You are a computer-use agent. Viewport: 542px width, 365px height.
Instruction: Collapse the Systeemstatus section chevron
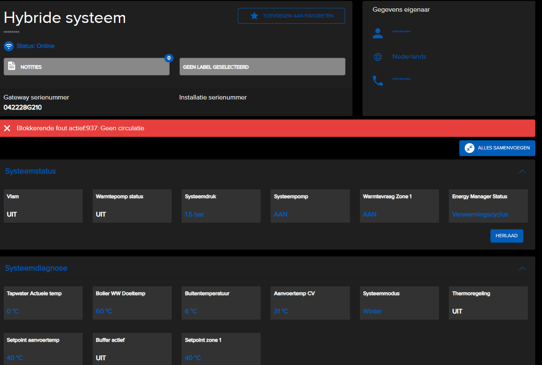522,172
